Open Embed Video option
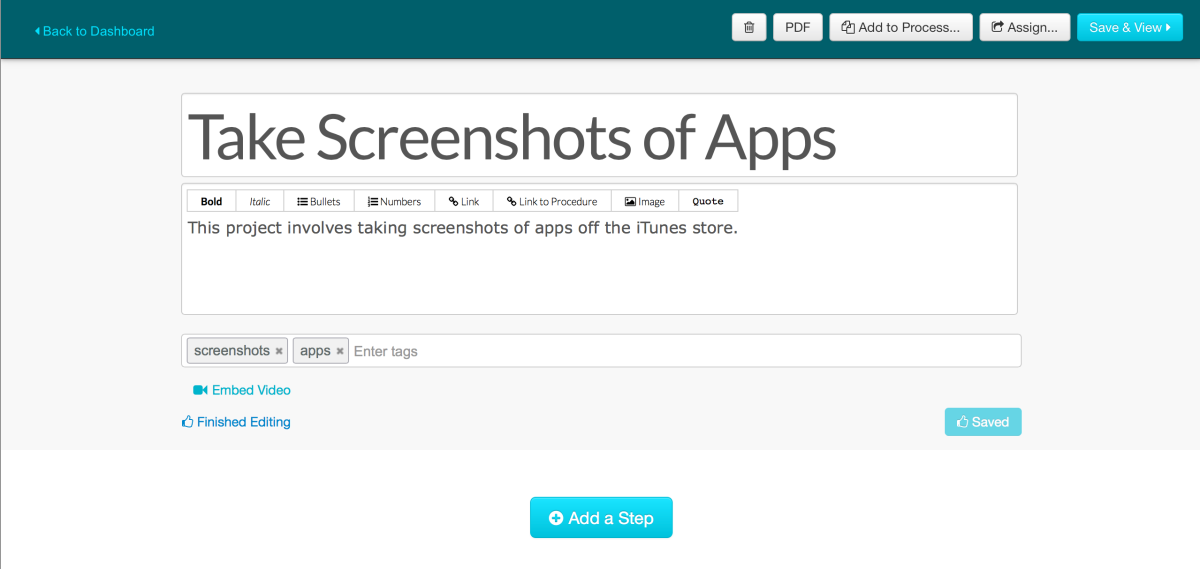Screen dimensions: 1200x569 coord(242,390)
